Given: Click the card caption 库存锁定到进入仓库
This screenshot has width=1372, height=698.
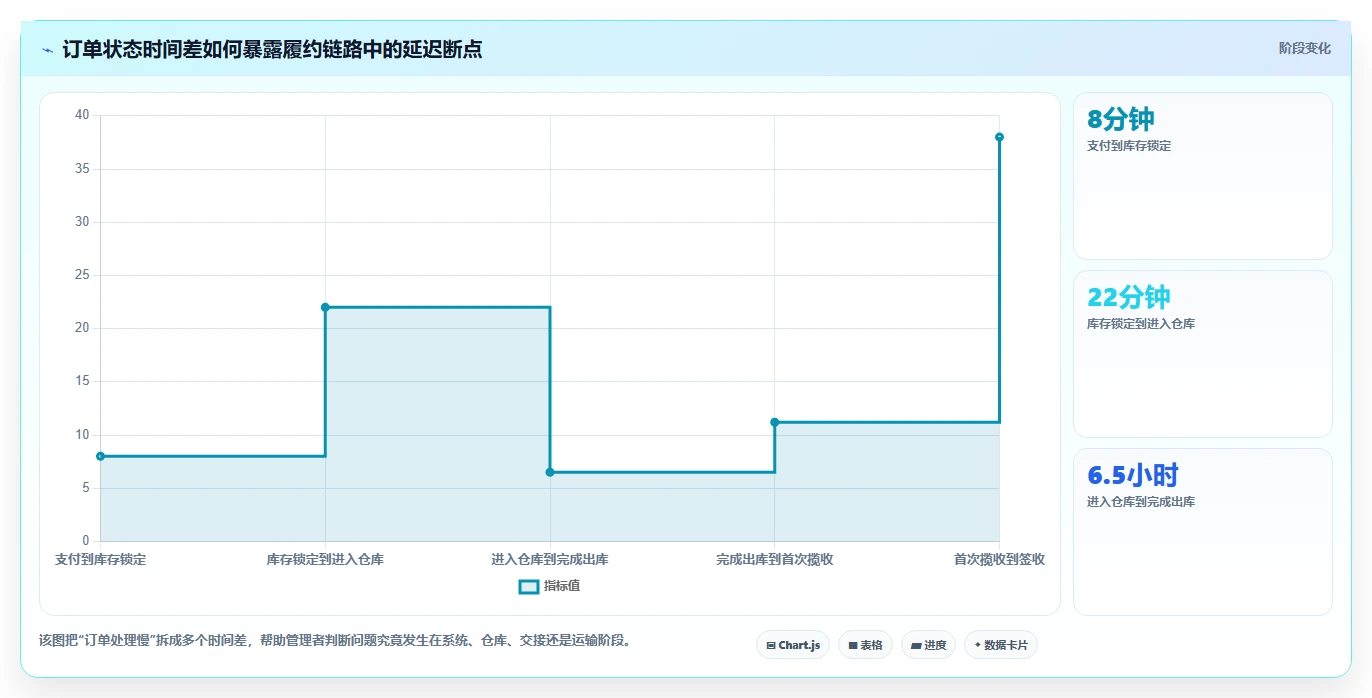Looking at the screenshot, I should coord(1141,324).
